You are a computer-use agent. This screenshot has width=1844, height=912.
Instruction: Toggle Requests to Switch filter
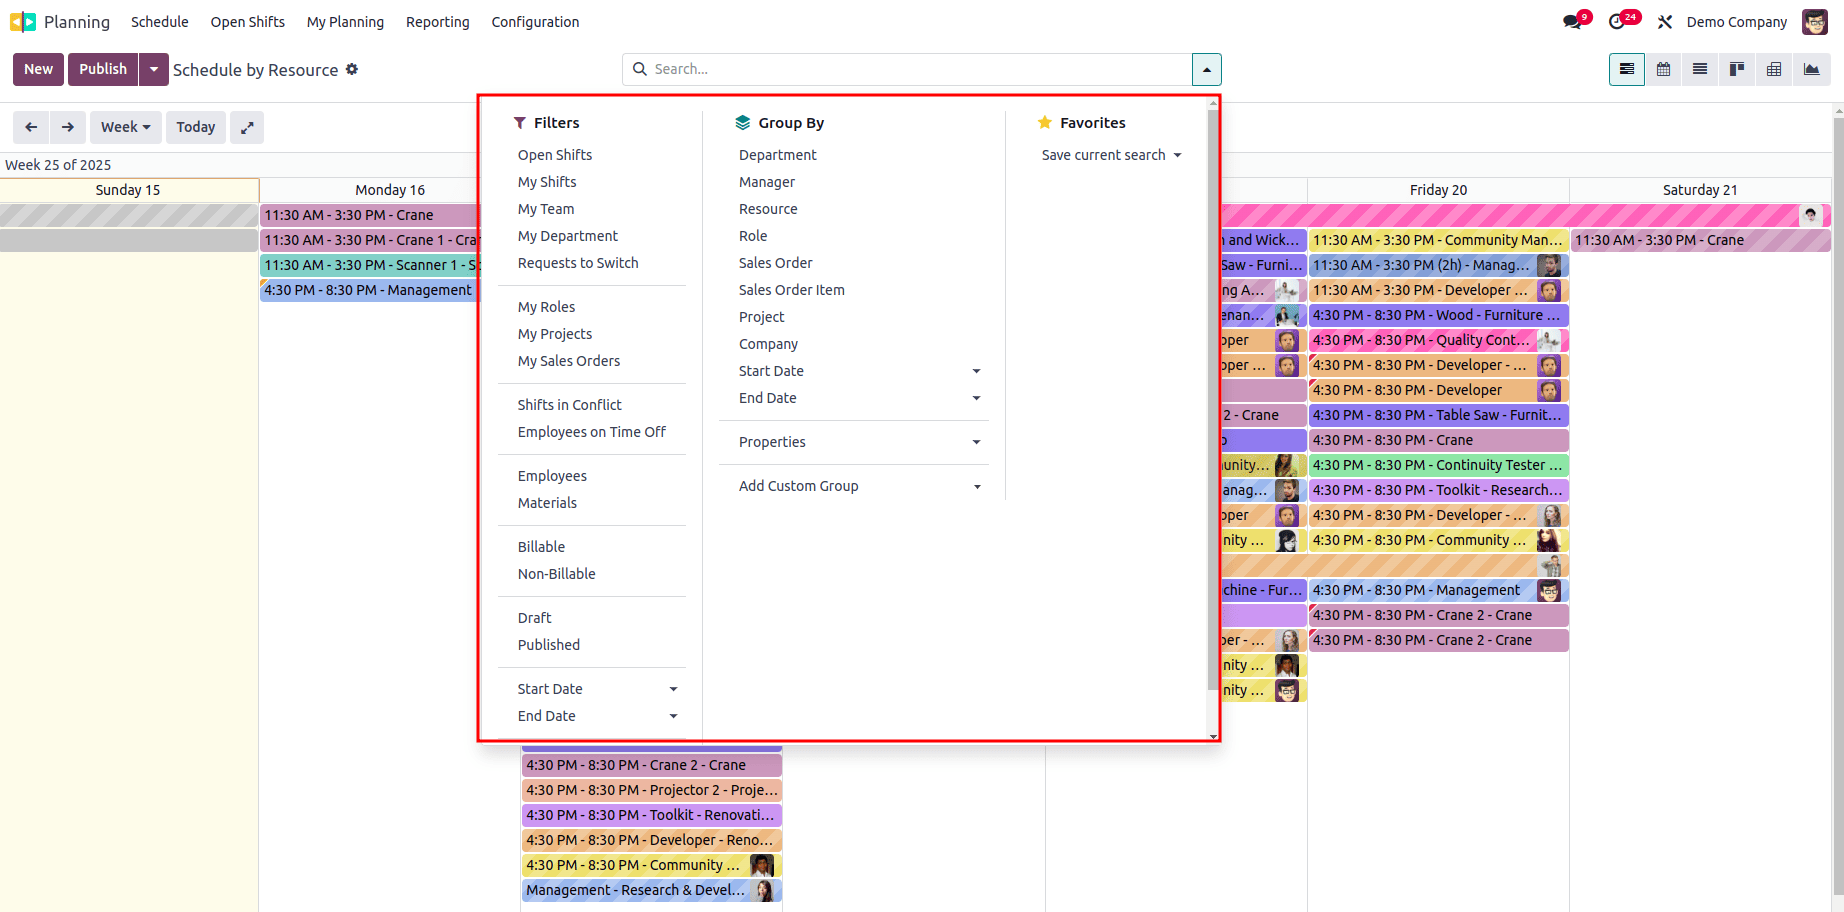coord(578,263)
